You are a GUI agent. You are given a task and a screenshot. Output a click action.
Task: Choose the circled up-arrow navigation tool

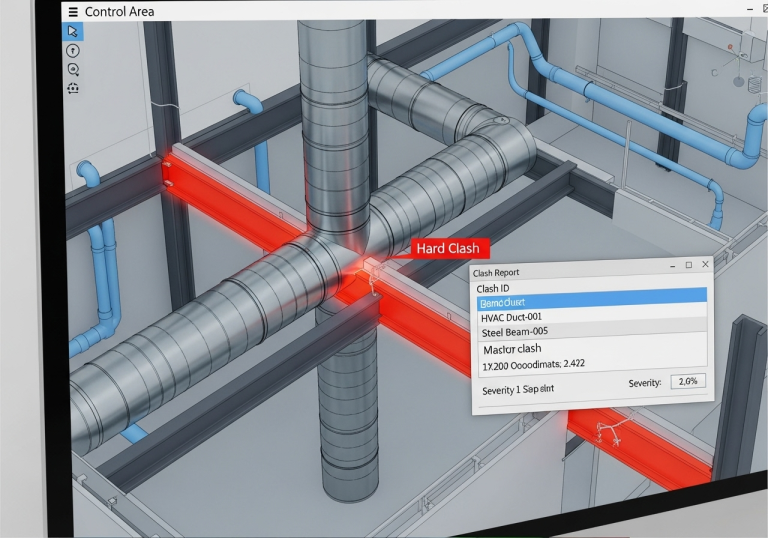(73, 50)
